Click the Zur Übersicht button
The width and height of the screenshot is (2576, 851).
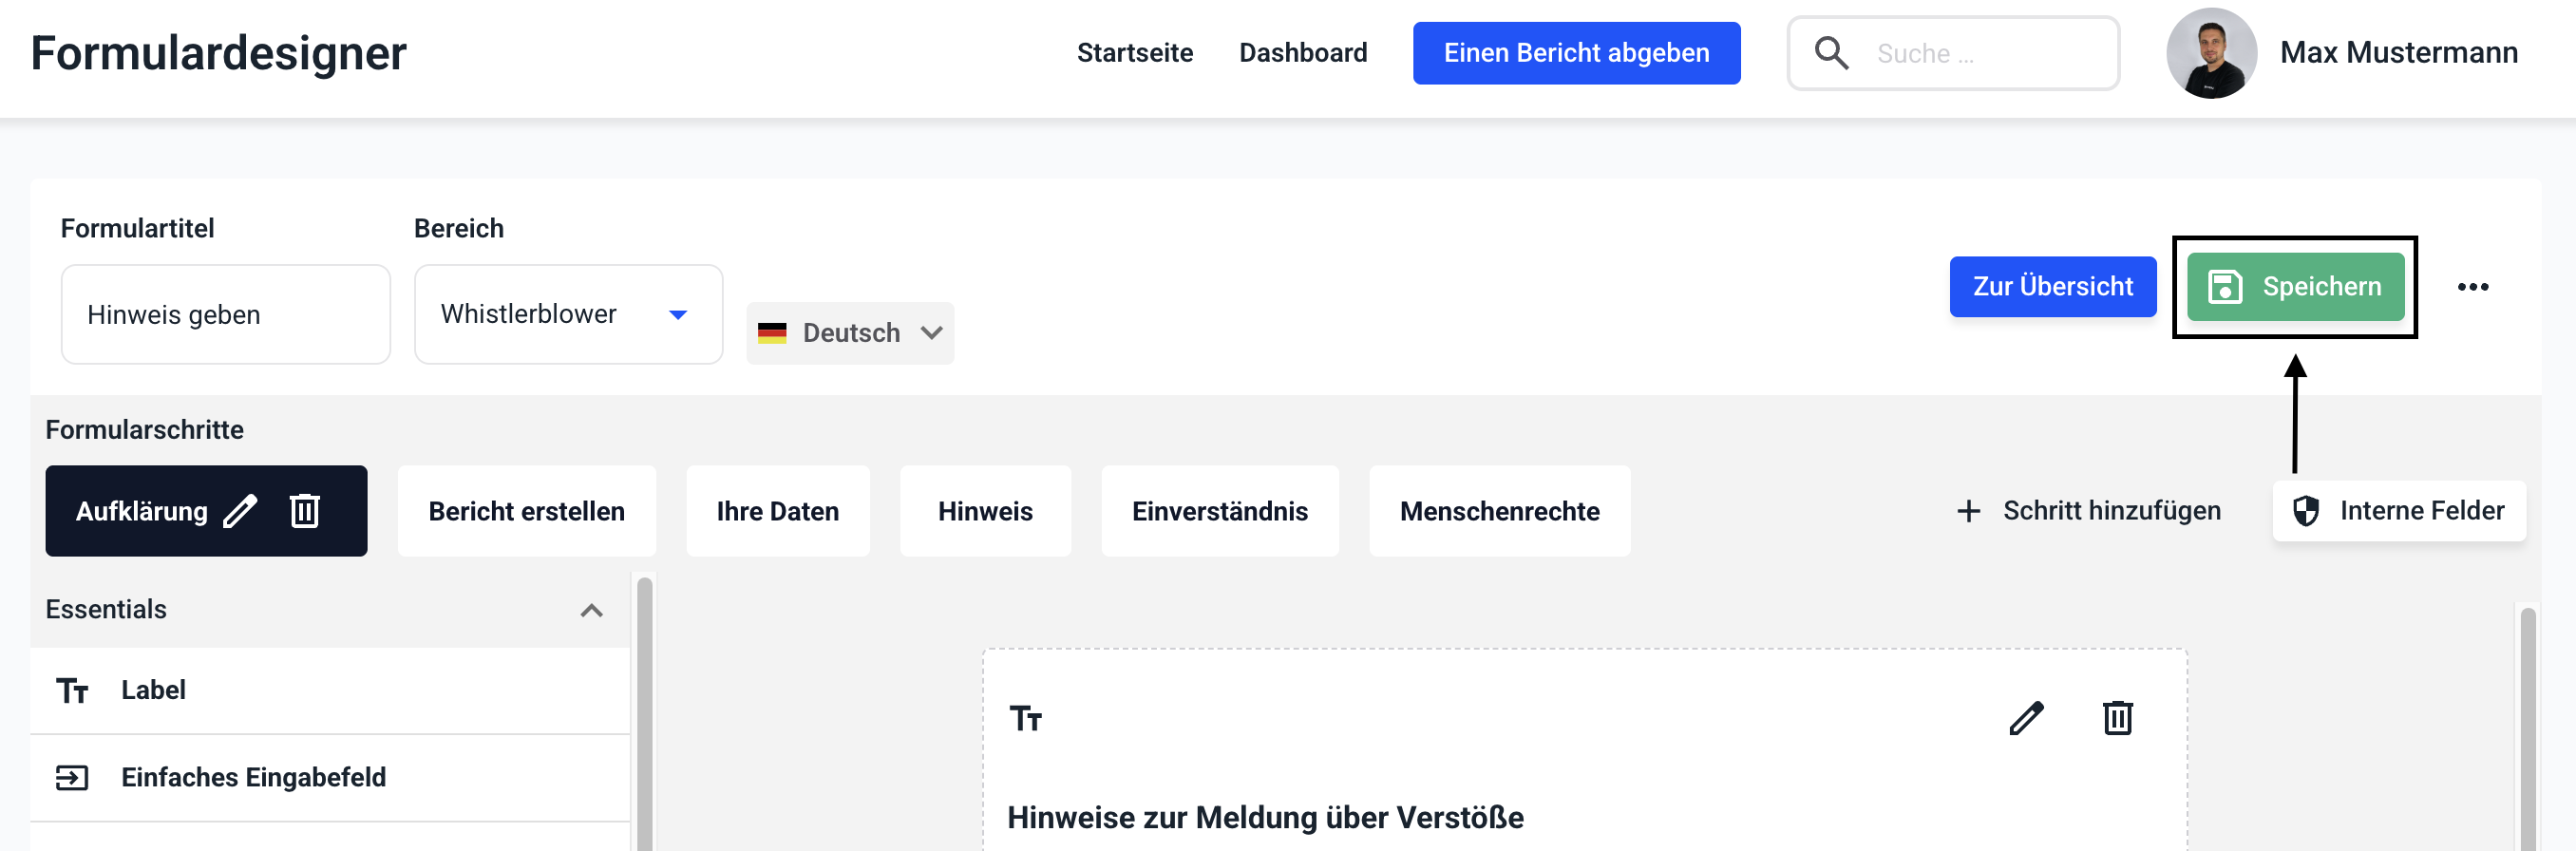(x=2052, y=287)
